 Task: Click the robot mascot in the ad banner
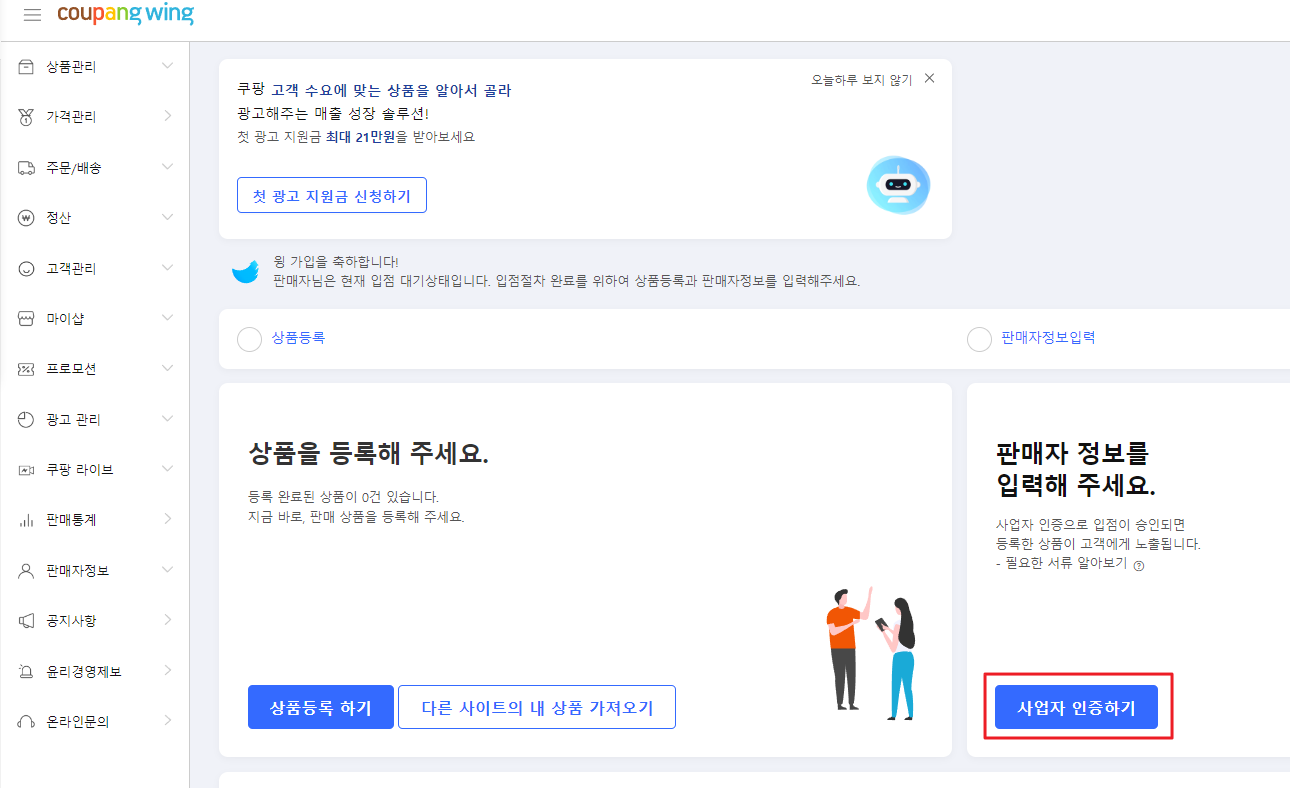pyautogui.click(x=898, y=184)
